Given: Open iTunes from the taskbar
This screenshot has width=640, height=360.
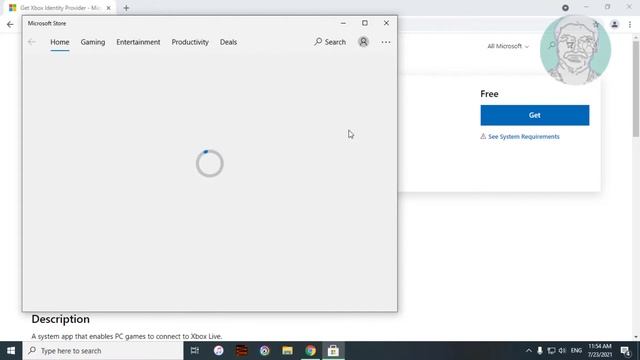Looking at the screenshot, I should (218, 351).
